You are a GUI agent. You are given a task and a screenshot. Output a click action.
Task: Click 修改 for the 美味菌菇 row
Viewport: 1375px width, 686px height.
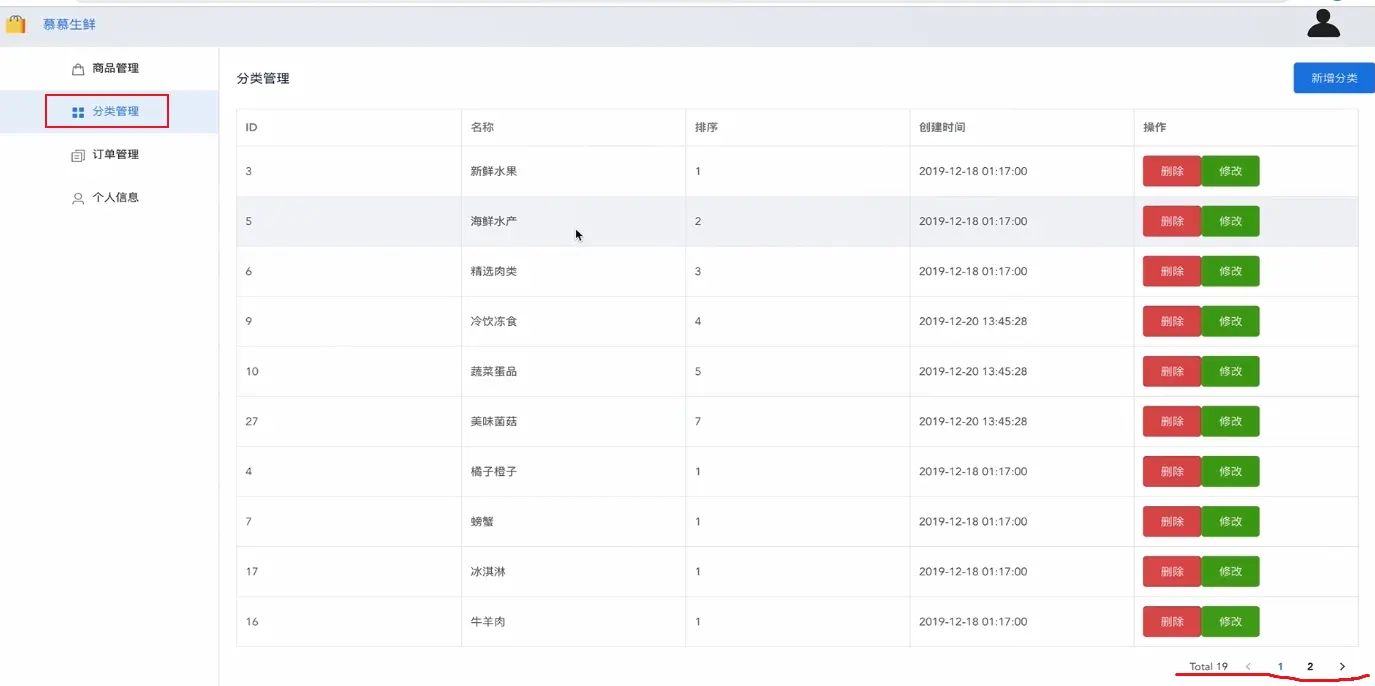(x=1230, y=421)
